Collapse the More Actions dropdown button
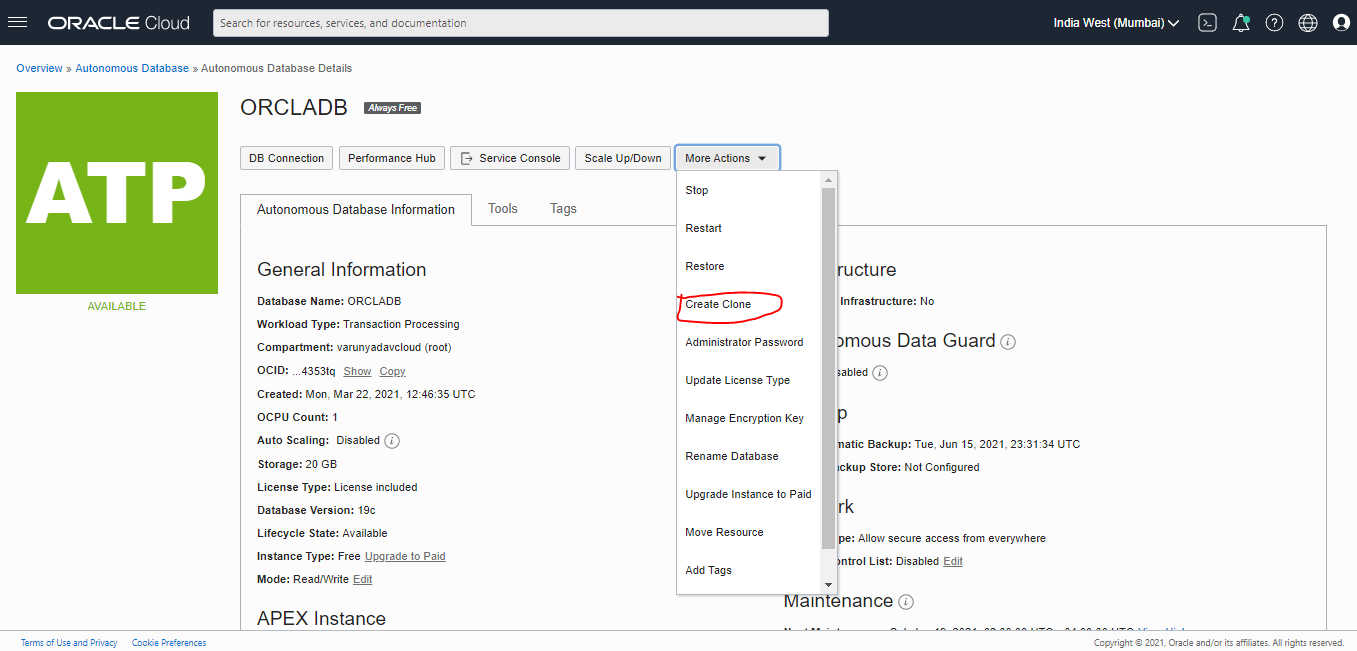This screenshot has width=1357, height=651. (x=727, y=158)
